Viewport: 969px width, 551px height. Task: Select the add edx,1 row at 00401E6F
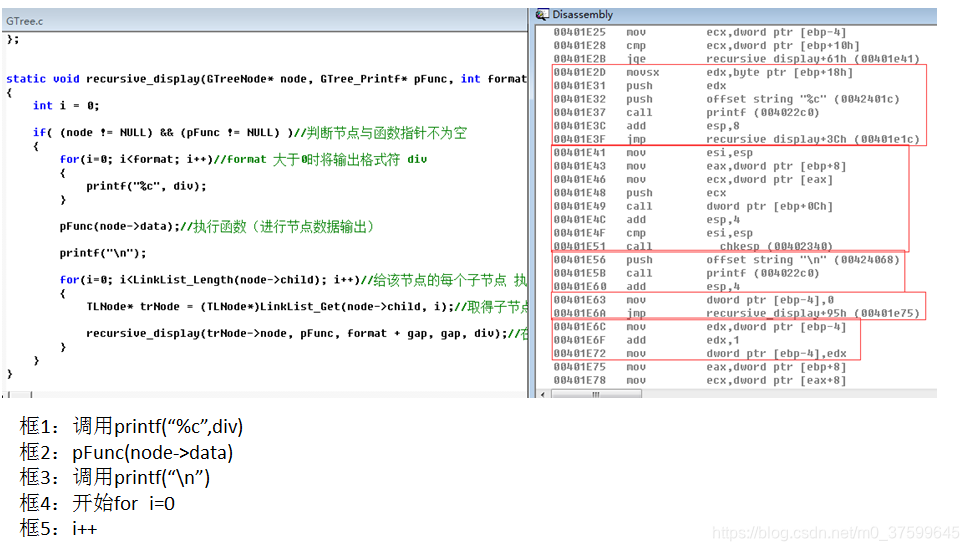(646, 340)
